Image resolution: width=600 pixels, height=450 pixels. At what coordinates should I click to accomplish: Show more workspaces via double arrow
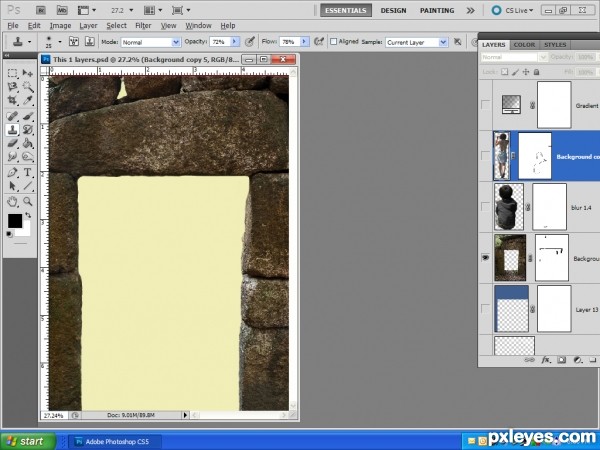click(470, 10)
